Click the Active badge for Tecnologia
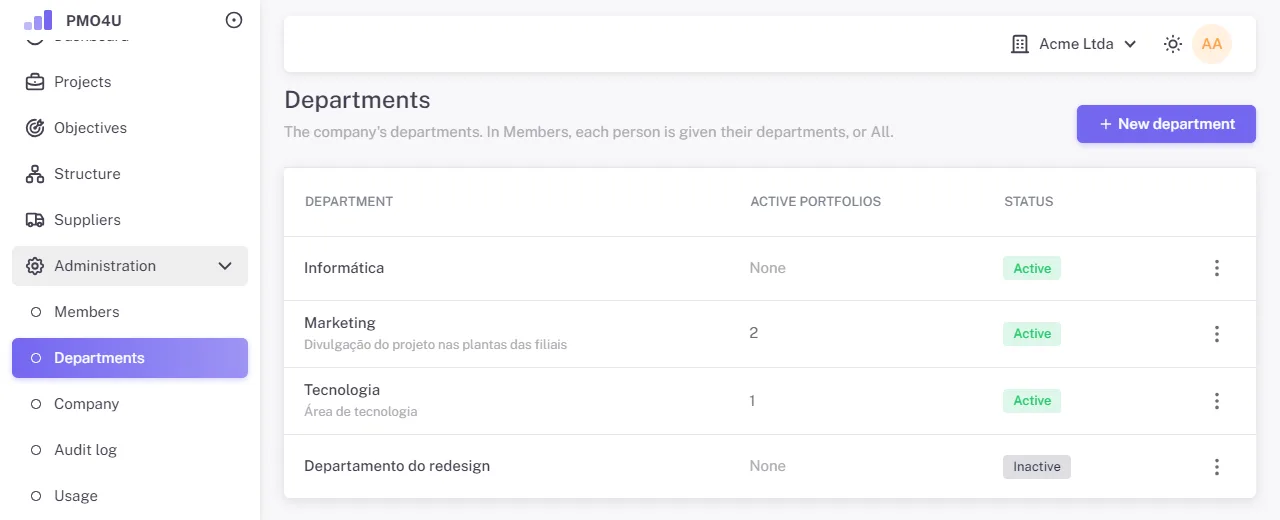 1032,401
